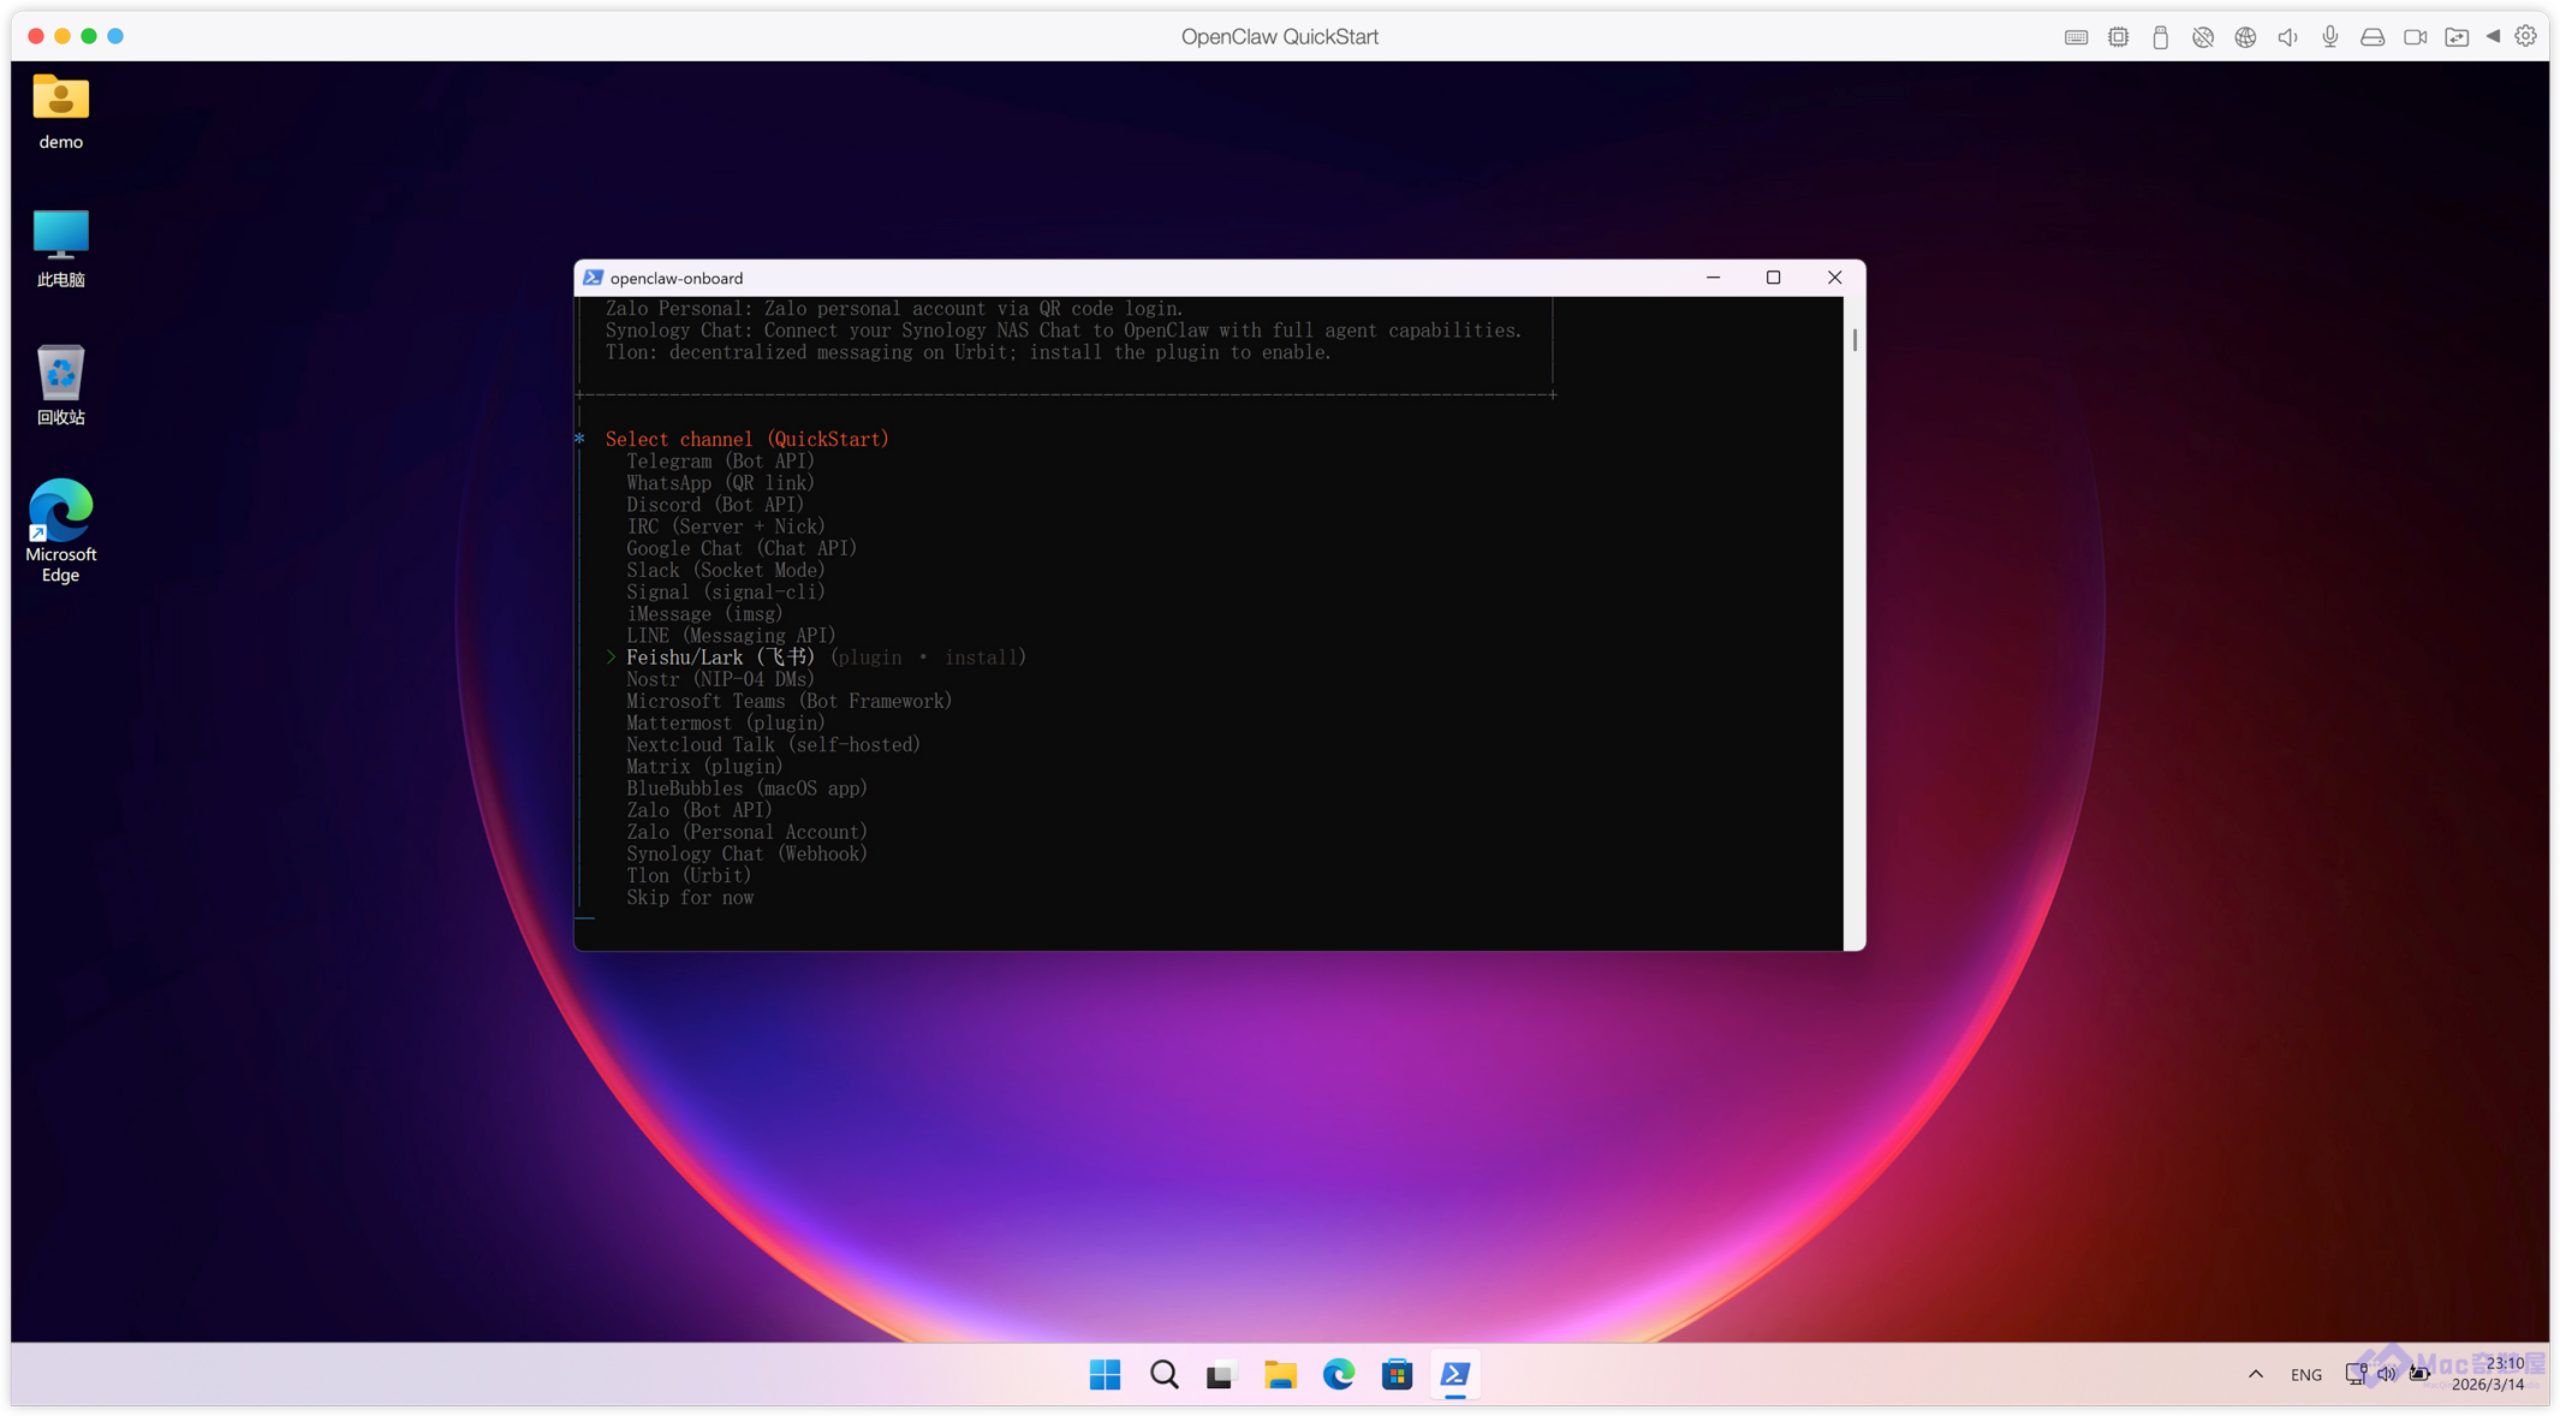
Task: Click the ENG language indicator
Action: pos(2305,1375)
